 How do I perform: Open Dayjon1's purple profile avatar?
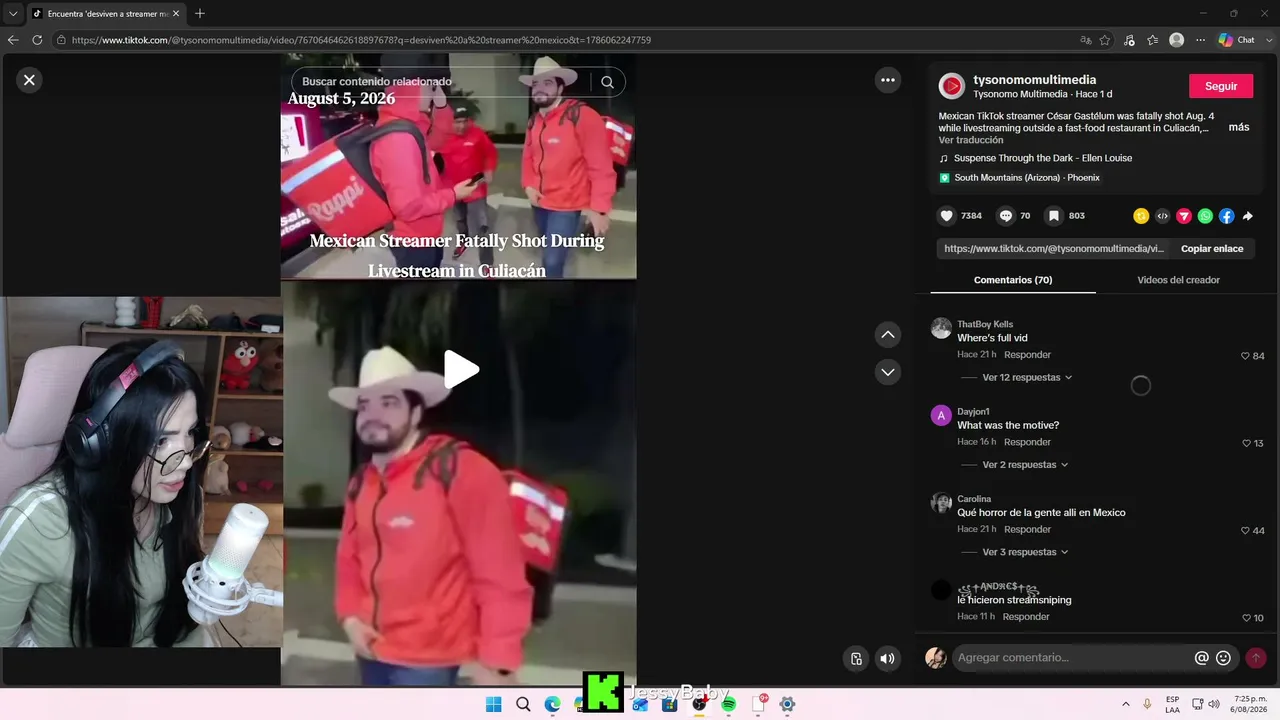(941, 416)
